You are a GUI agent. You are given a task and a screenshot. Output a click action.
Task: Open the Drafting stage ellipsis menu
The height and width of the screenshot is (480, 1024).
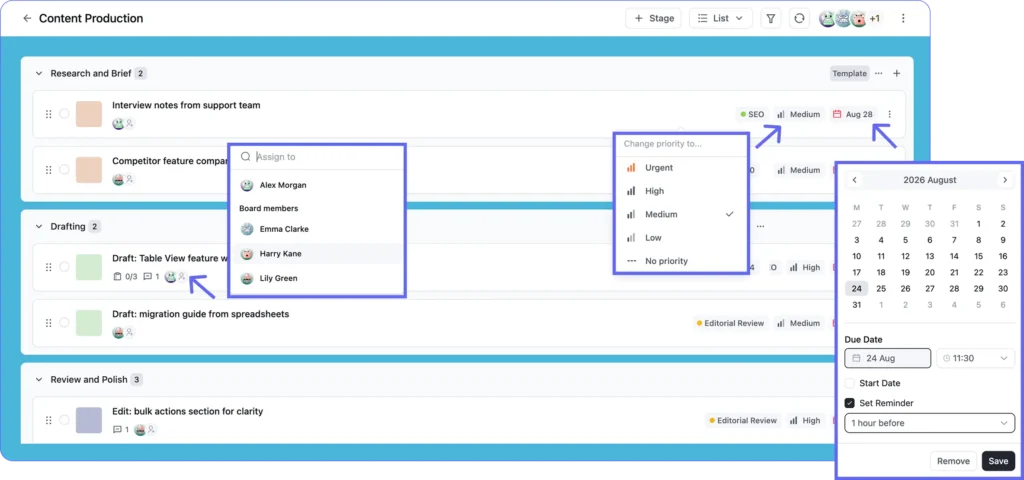(x=760, y=227)
